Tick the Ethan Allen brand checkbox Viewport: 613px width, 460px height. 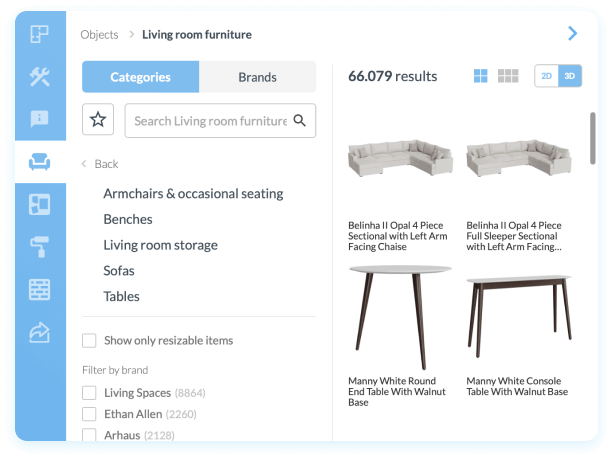pos(90,414)
